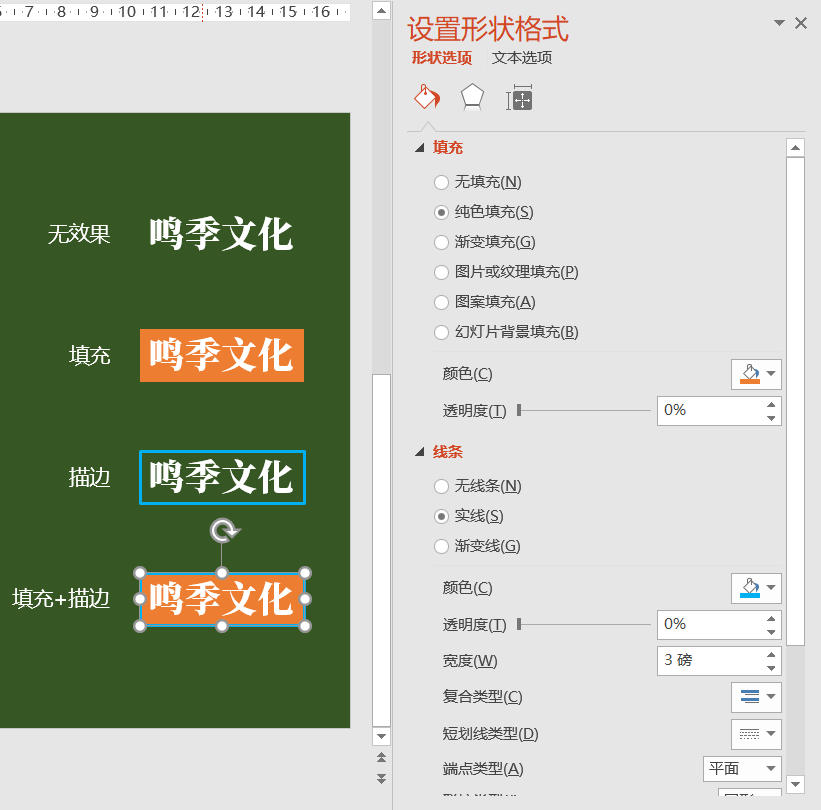
Task: Decrease line width with down spinner
Action: pyautogui.click(x=771, y=668)
